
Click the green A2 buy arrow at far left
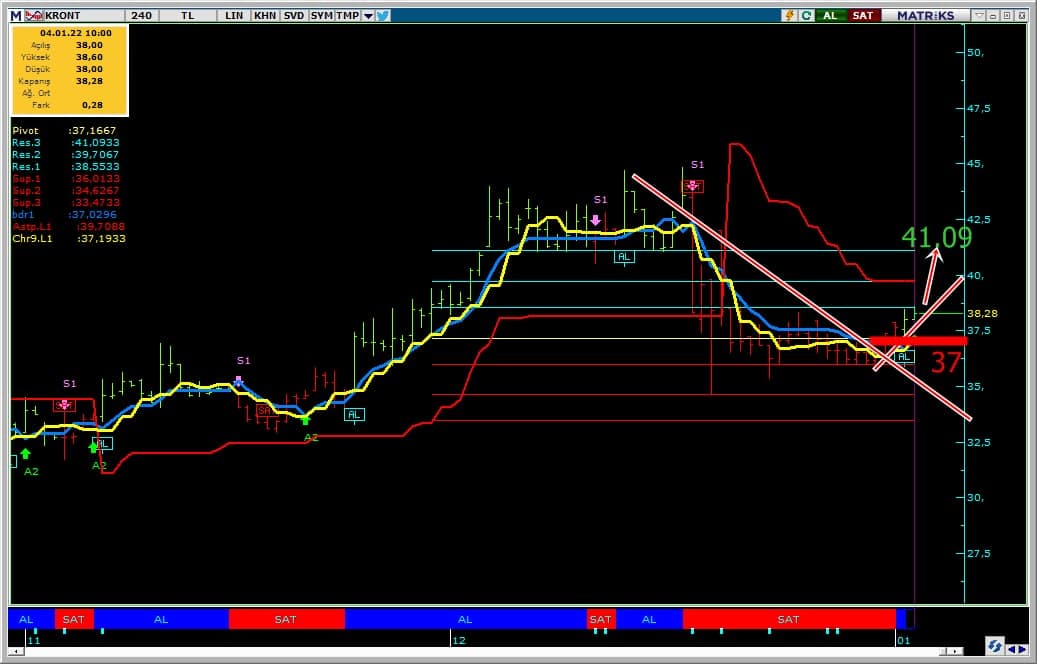pos(25,454)
